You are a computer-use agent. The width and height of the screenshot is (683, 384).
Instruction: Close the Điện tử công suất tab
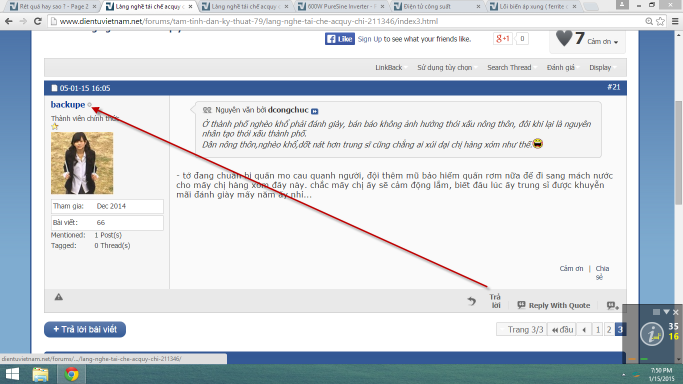click(478, 7)
